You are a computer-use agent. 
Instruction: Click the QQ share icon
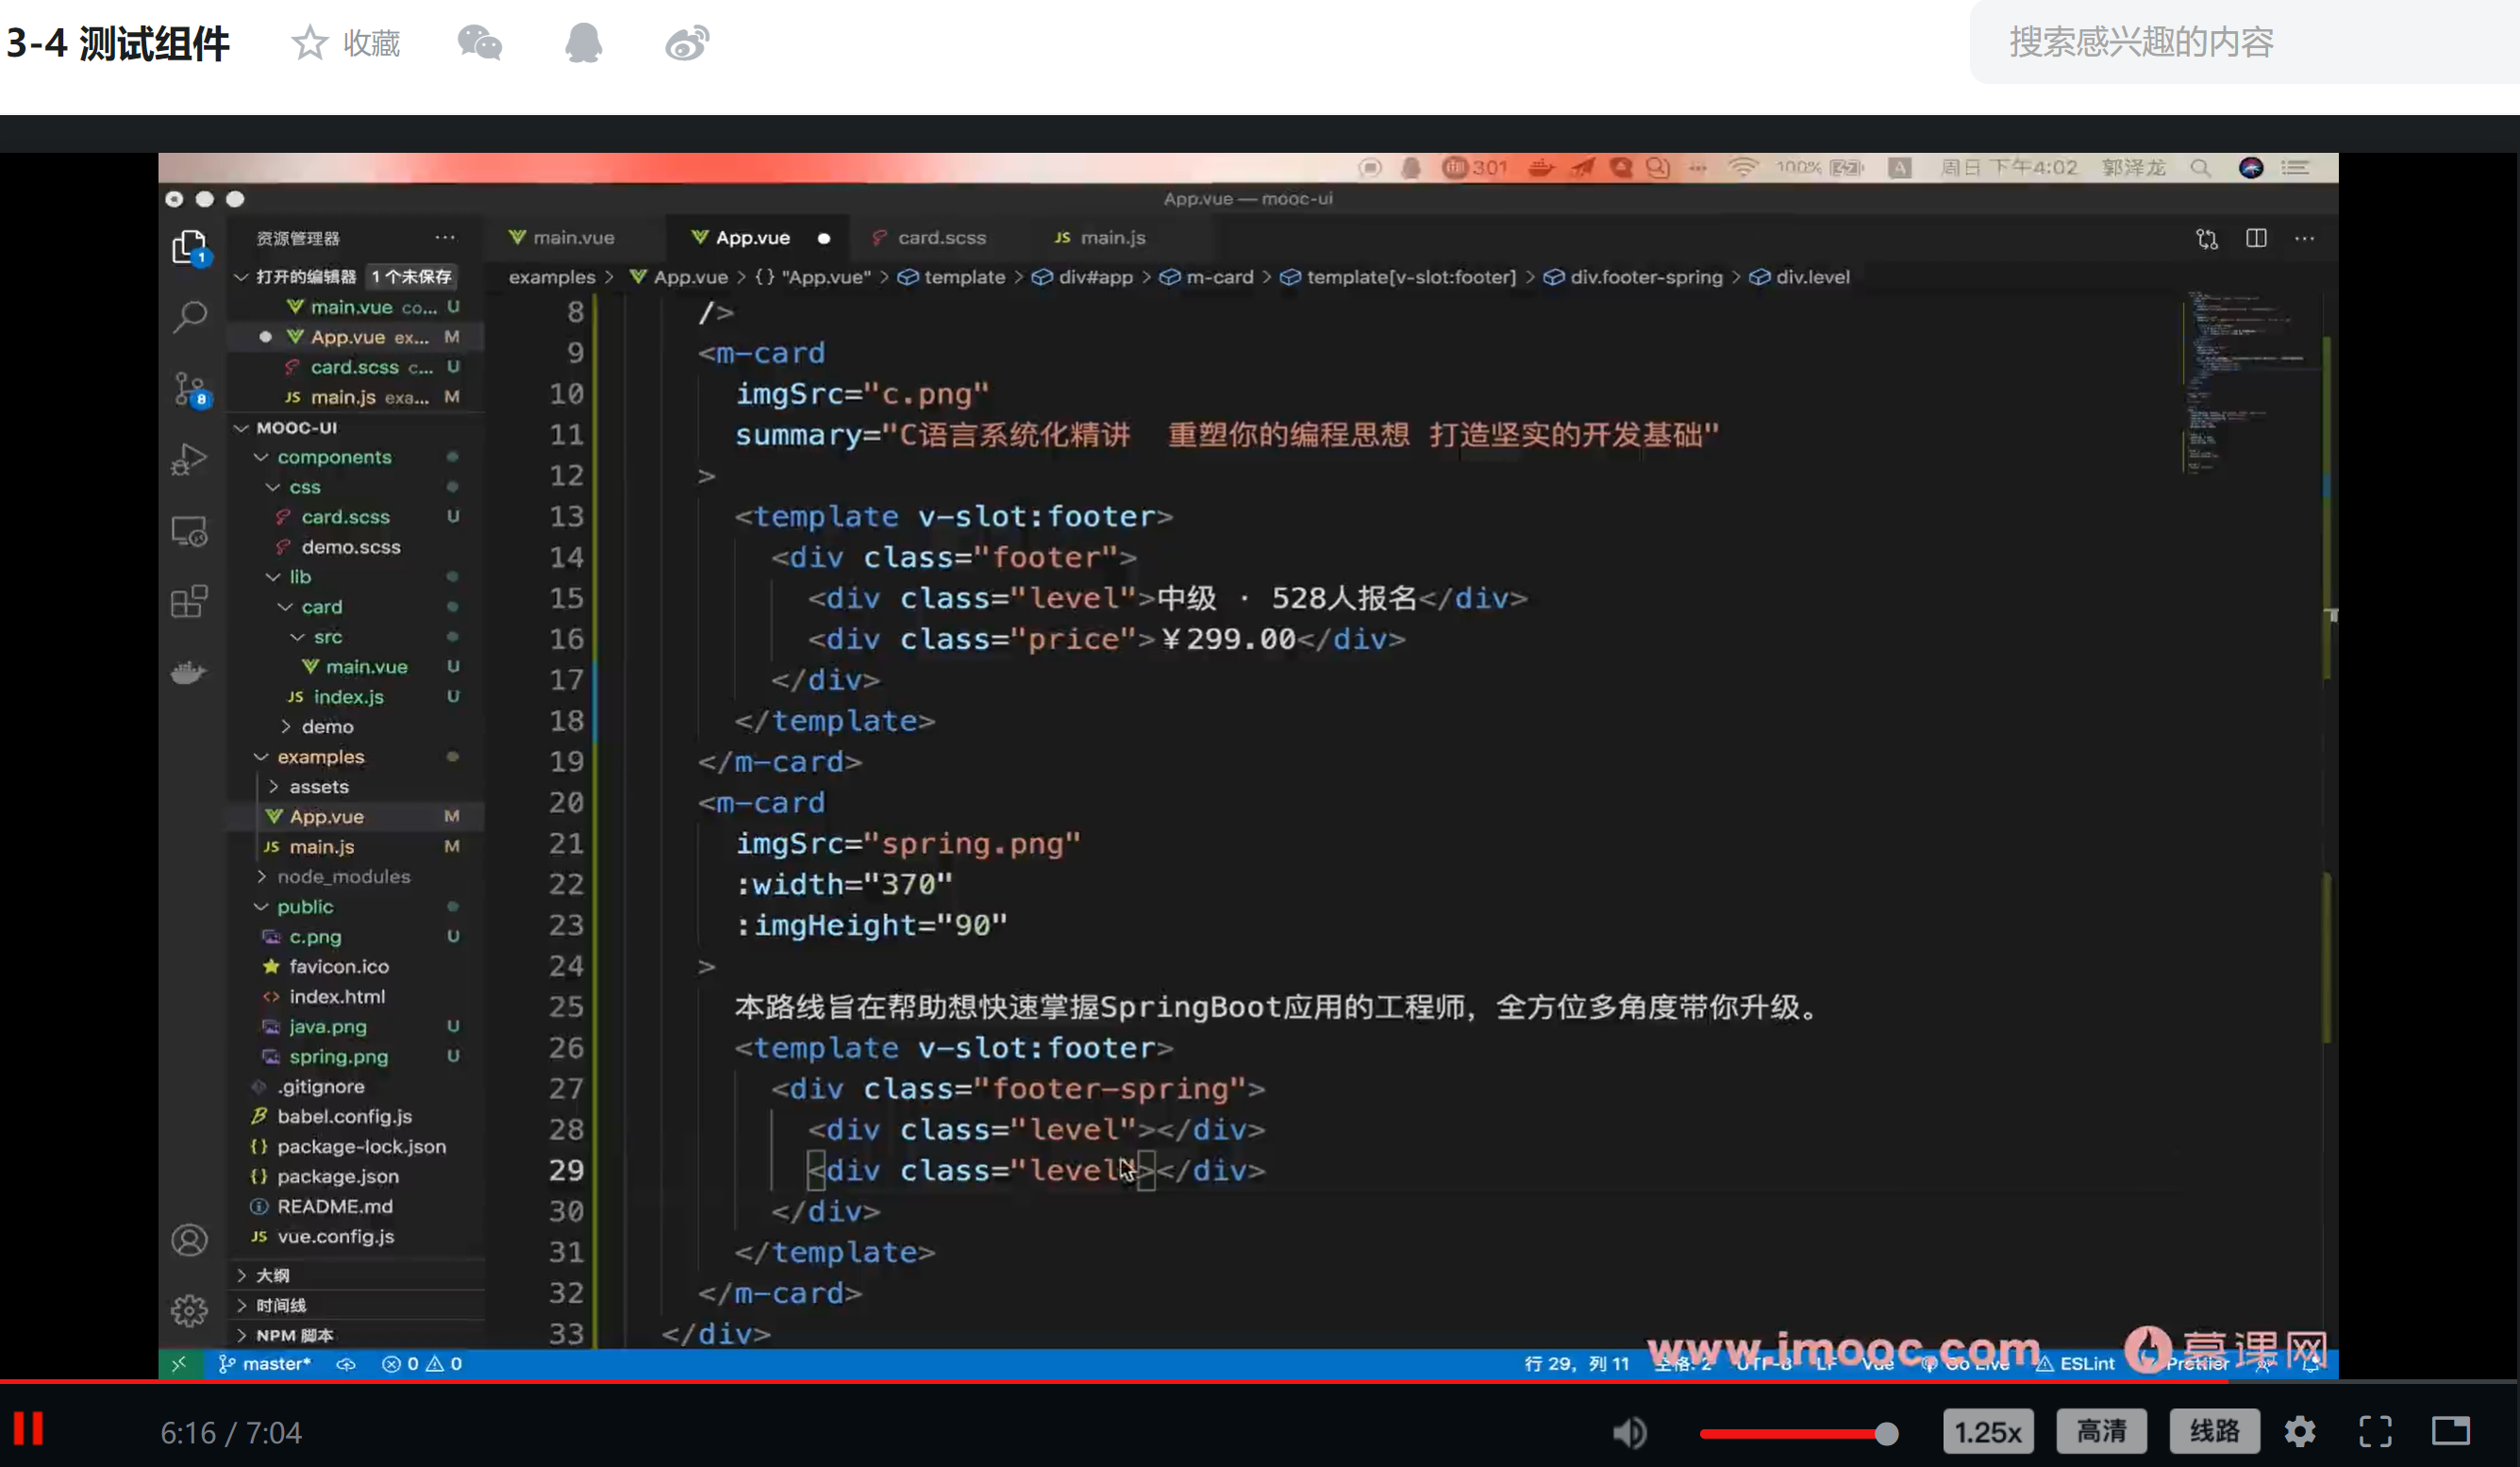(583, 43)
